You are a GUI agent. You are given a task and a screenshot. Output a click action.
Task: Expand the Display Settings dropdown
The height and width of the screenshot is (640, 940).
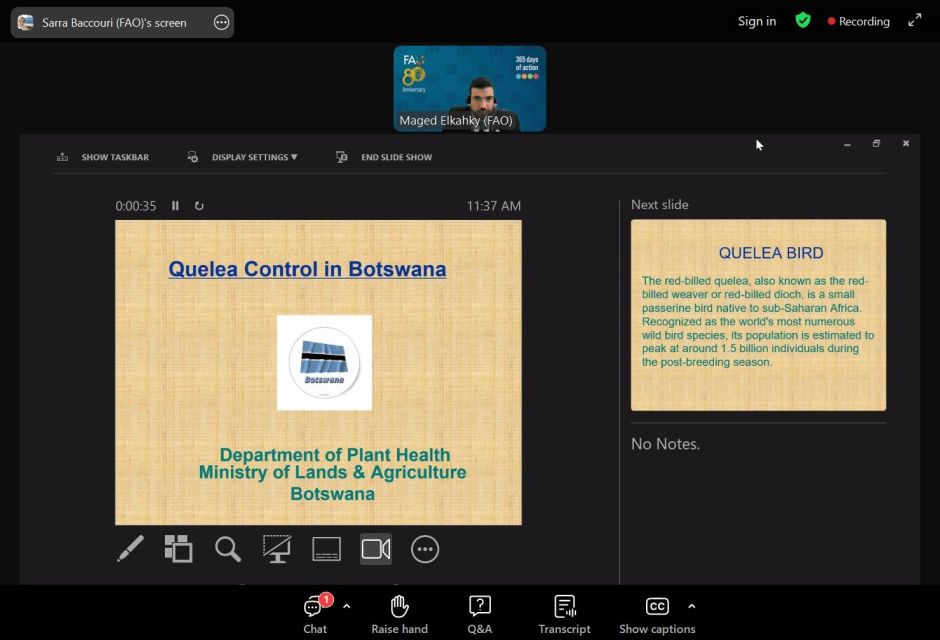click(243, 157)
